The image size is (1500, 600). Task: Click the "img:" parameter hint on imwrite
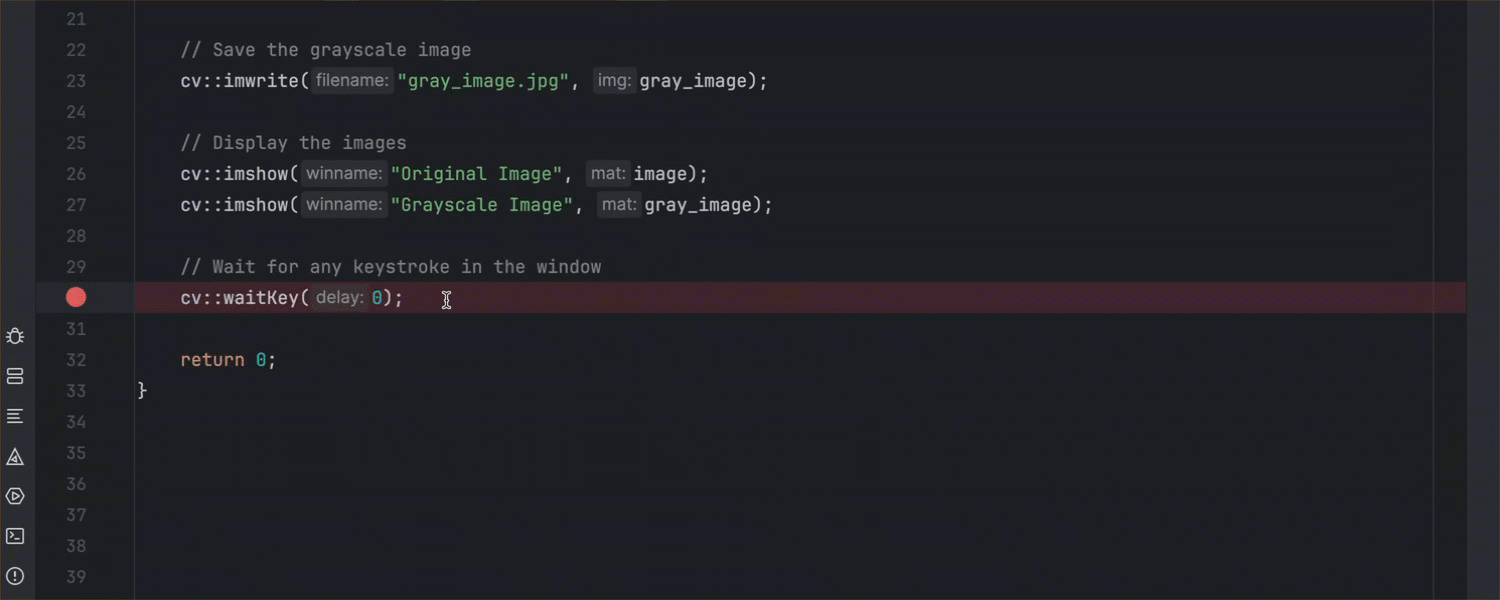pyautogui.click(x=615, y=81)
